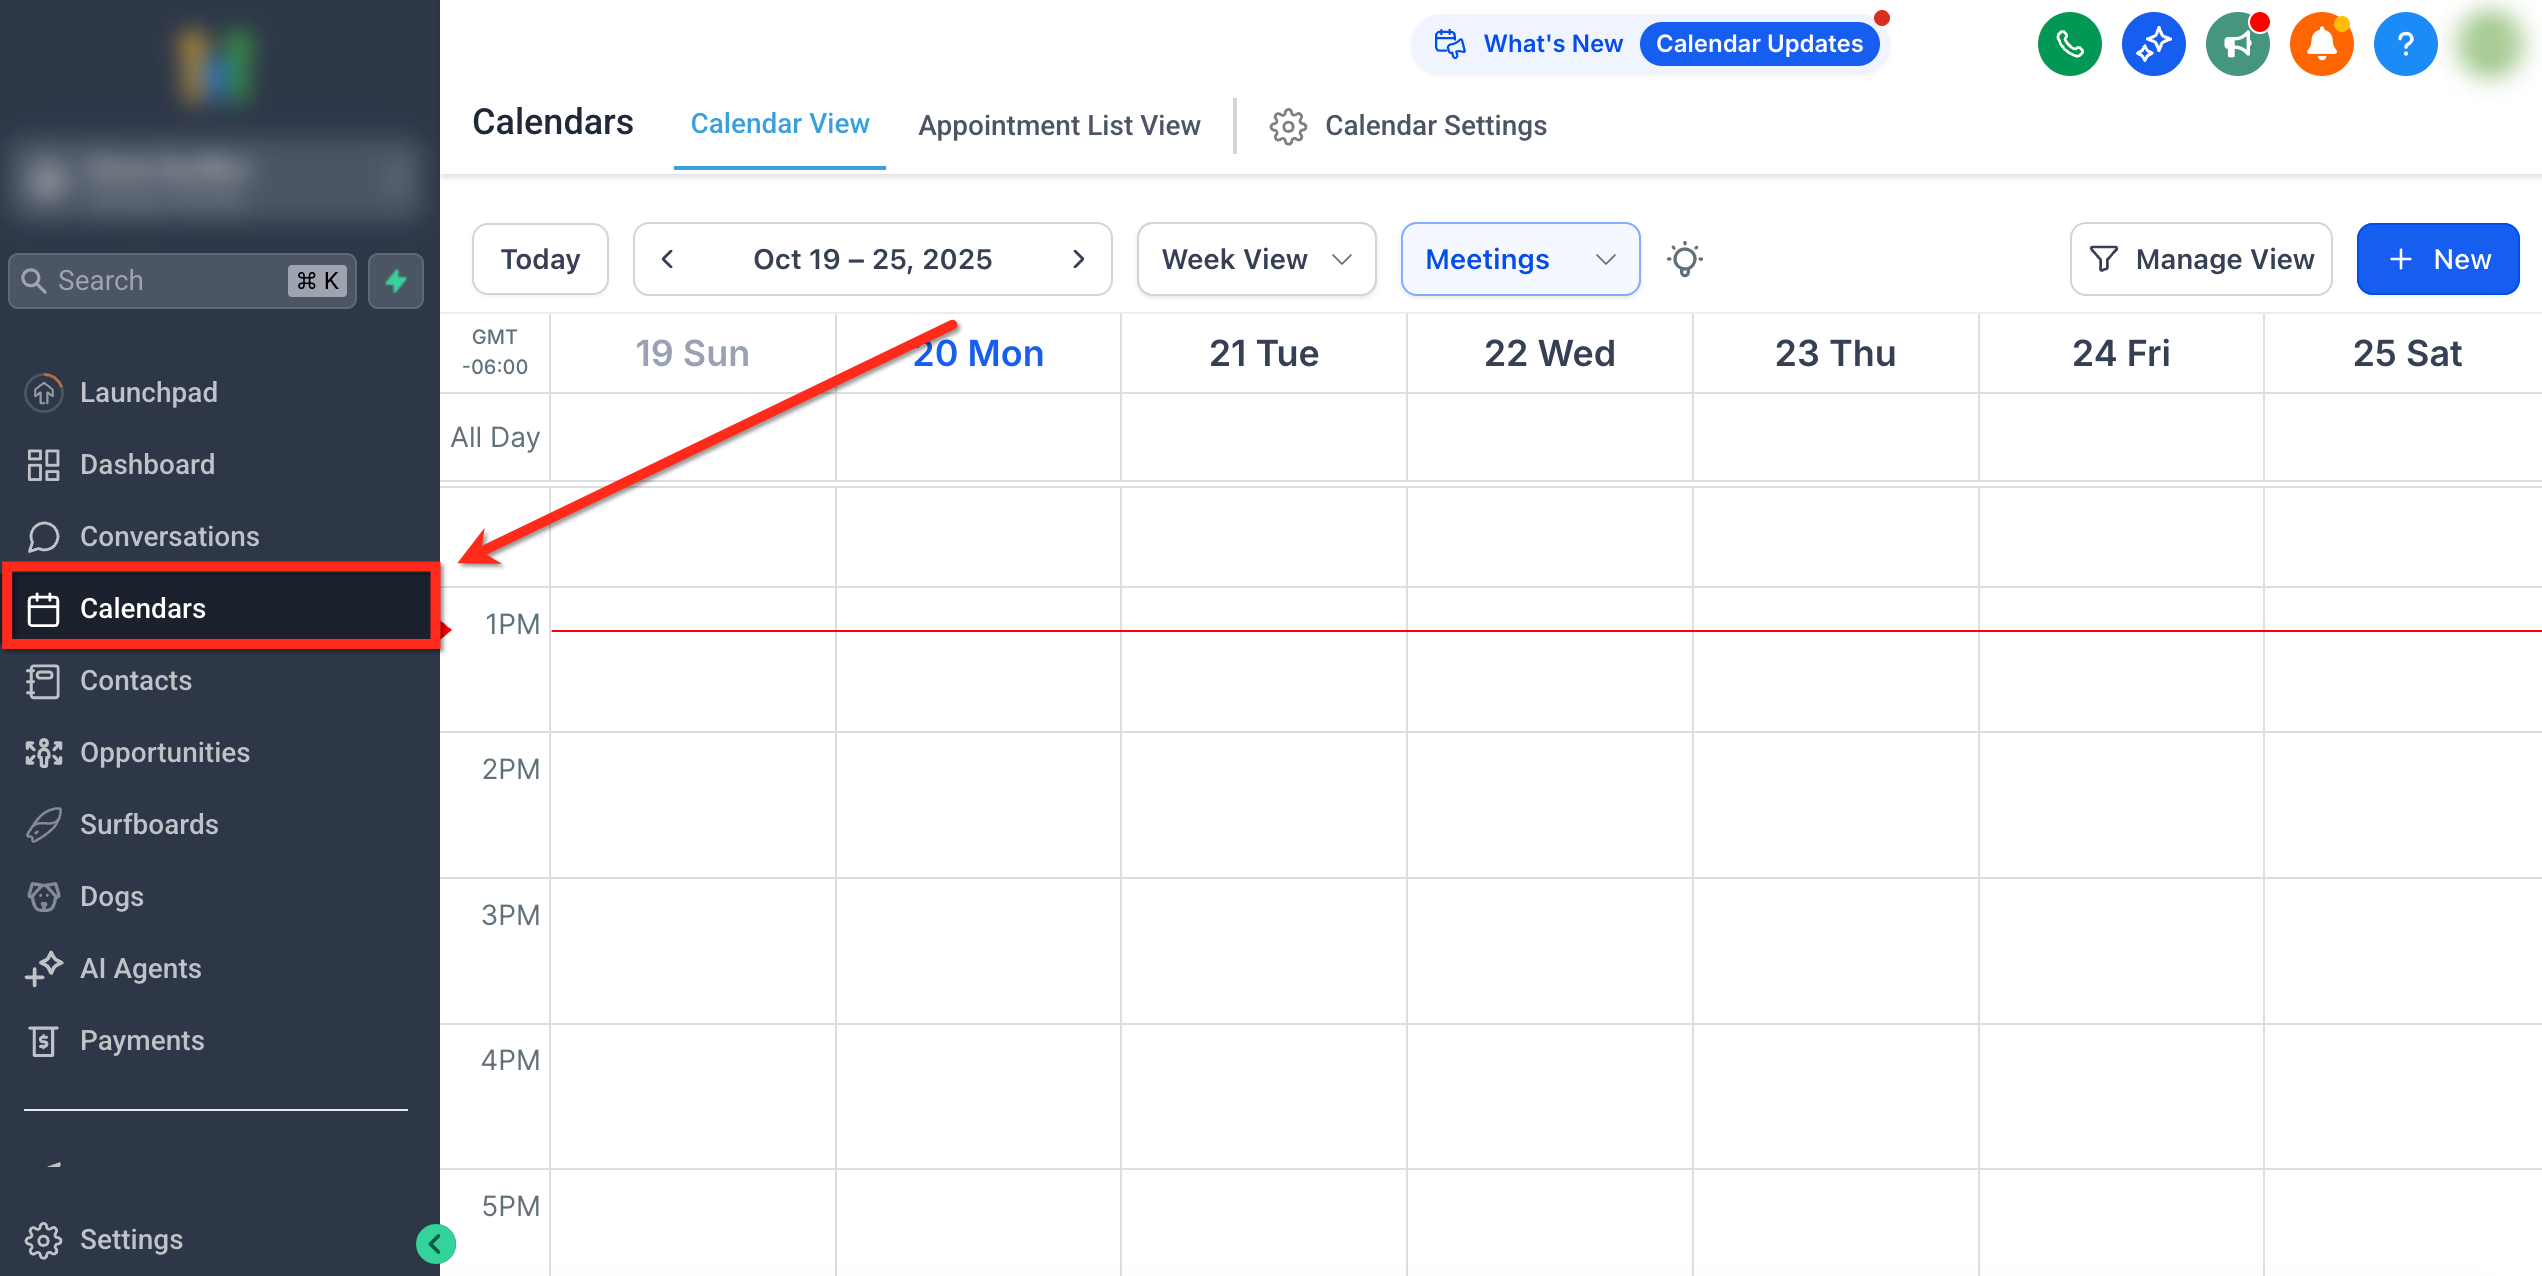This screenshot has width=2542, height=1276.
Task: Expand the Week View dropdown
Action: click(1256, 260)
